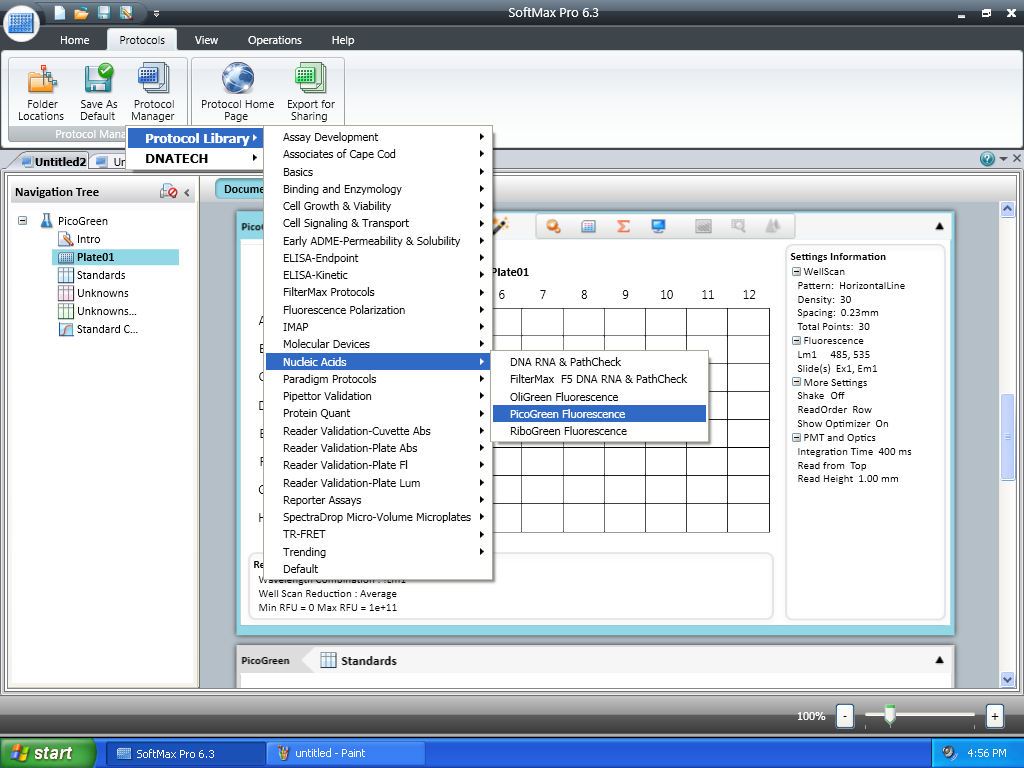Collapse the PMT and Optics settings group
This screenshot has width=1024, height=768.
(x=796, y=438)
